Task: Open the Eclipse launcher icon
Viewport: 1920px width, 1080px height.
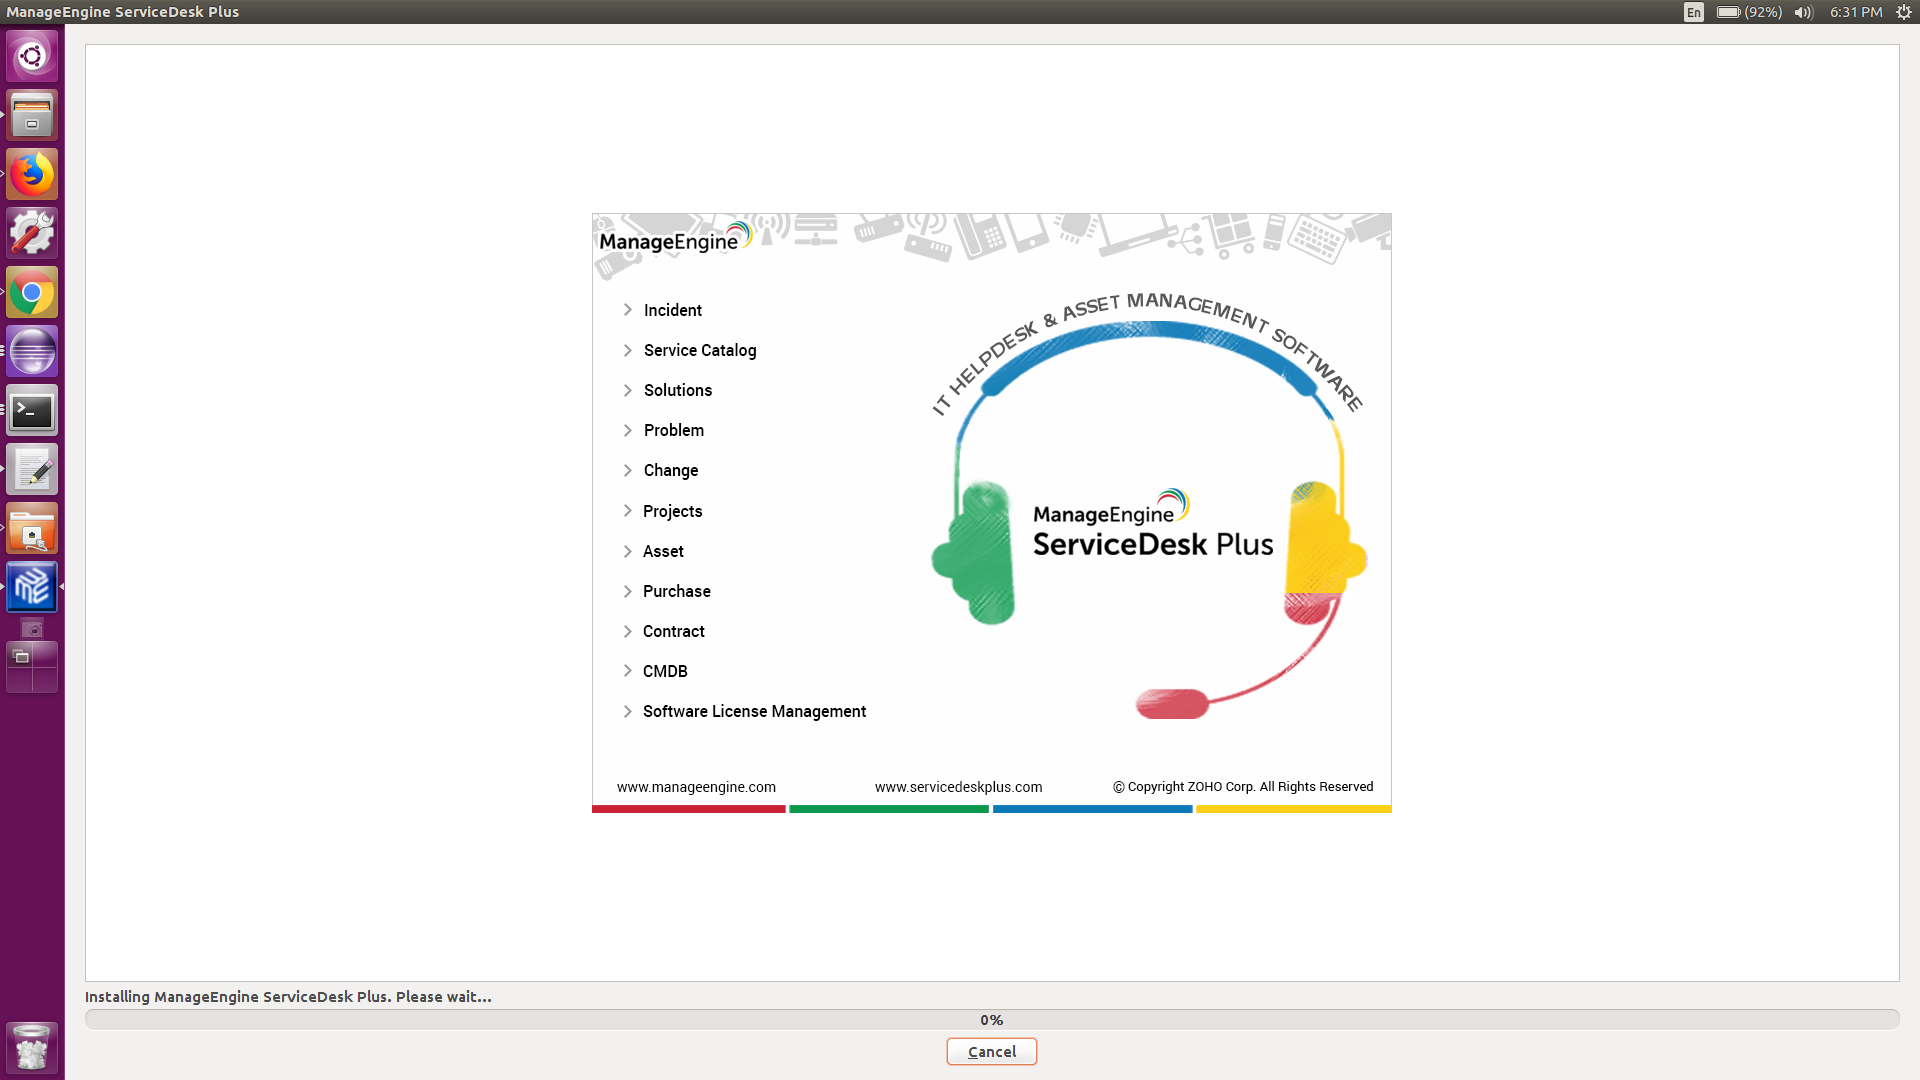Action: tap(32, 352)
